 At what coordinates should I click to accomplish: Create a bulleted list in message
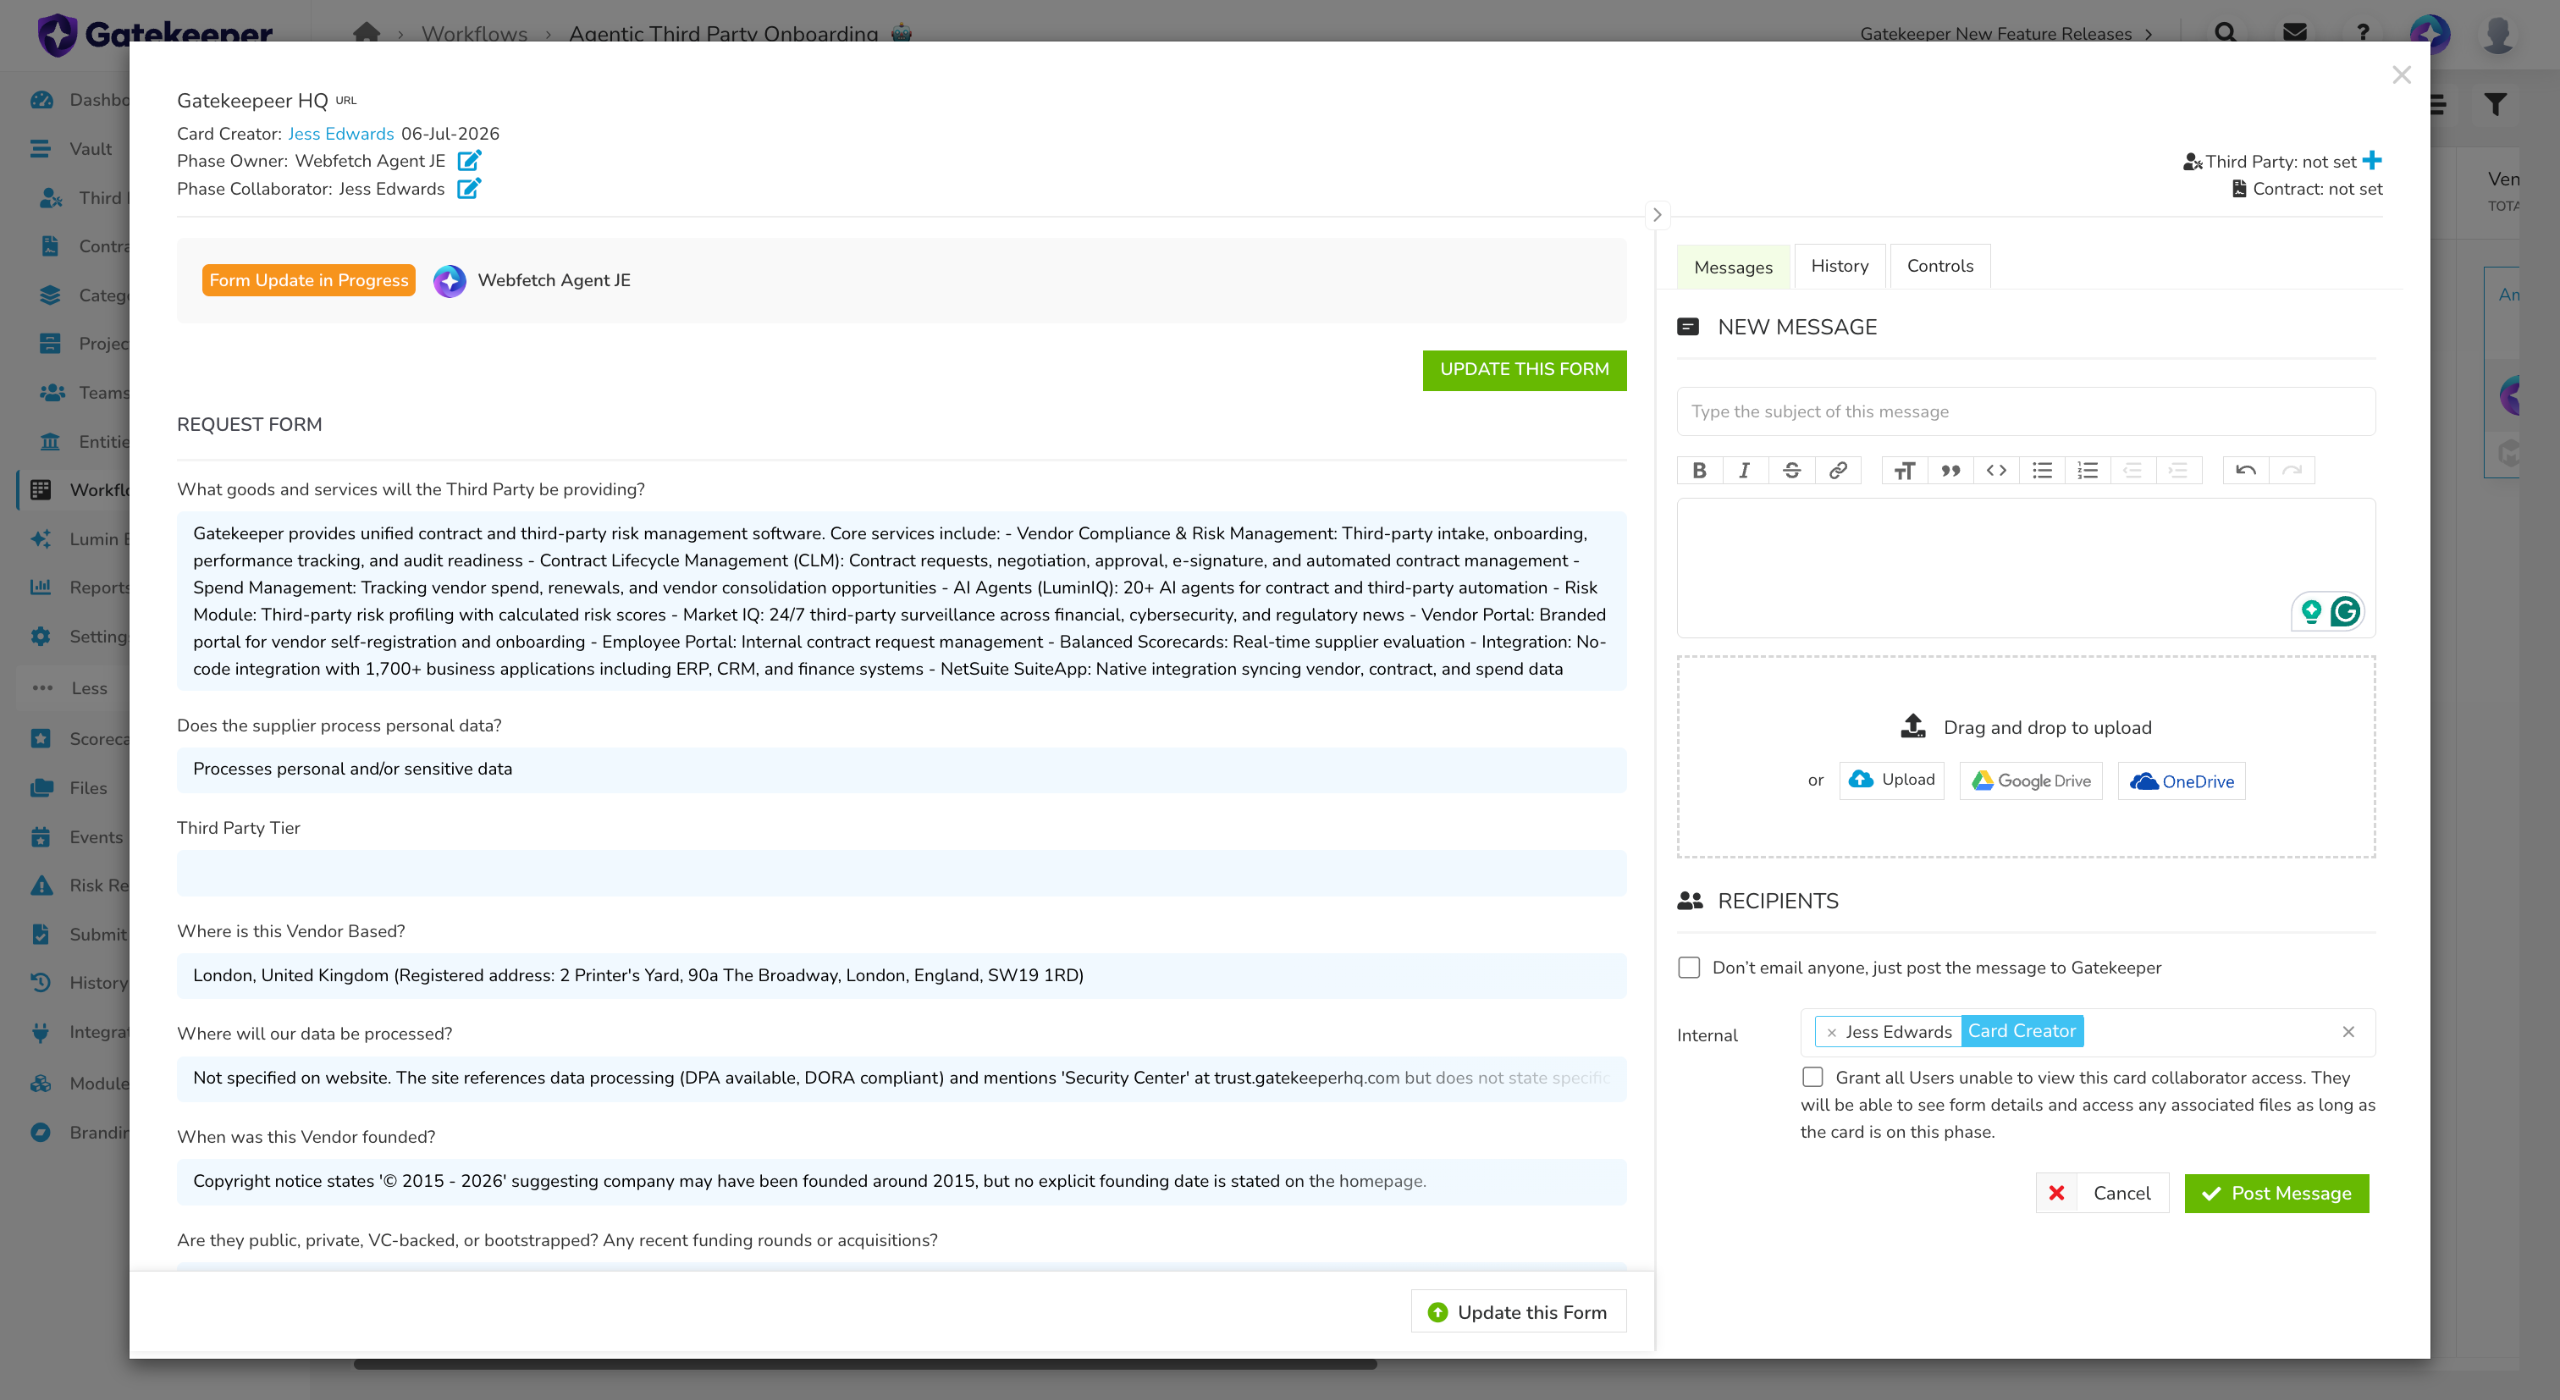[2042, 470]
